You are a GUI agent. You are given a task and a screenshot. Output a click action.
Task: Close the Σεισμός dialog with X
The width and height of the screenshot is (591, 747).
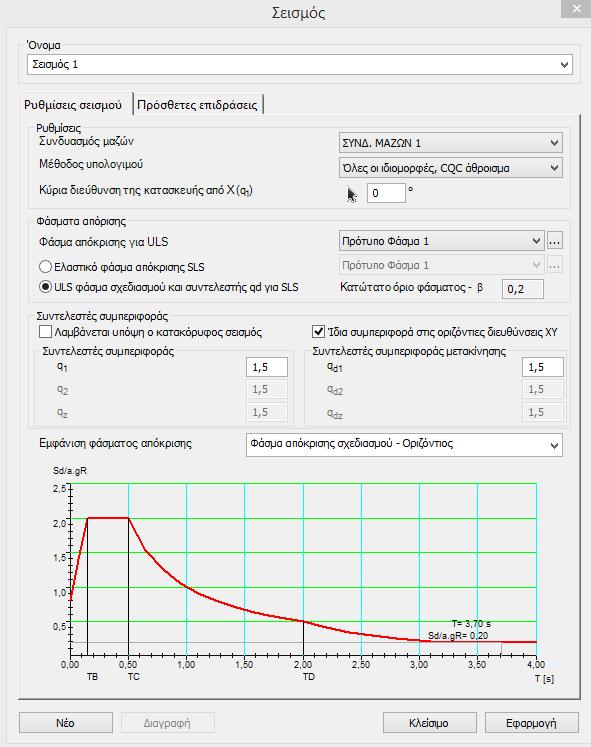pyautogui.click(x=576, y=9)
